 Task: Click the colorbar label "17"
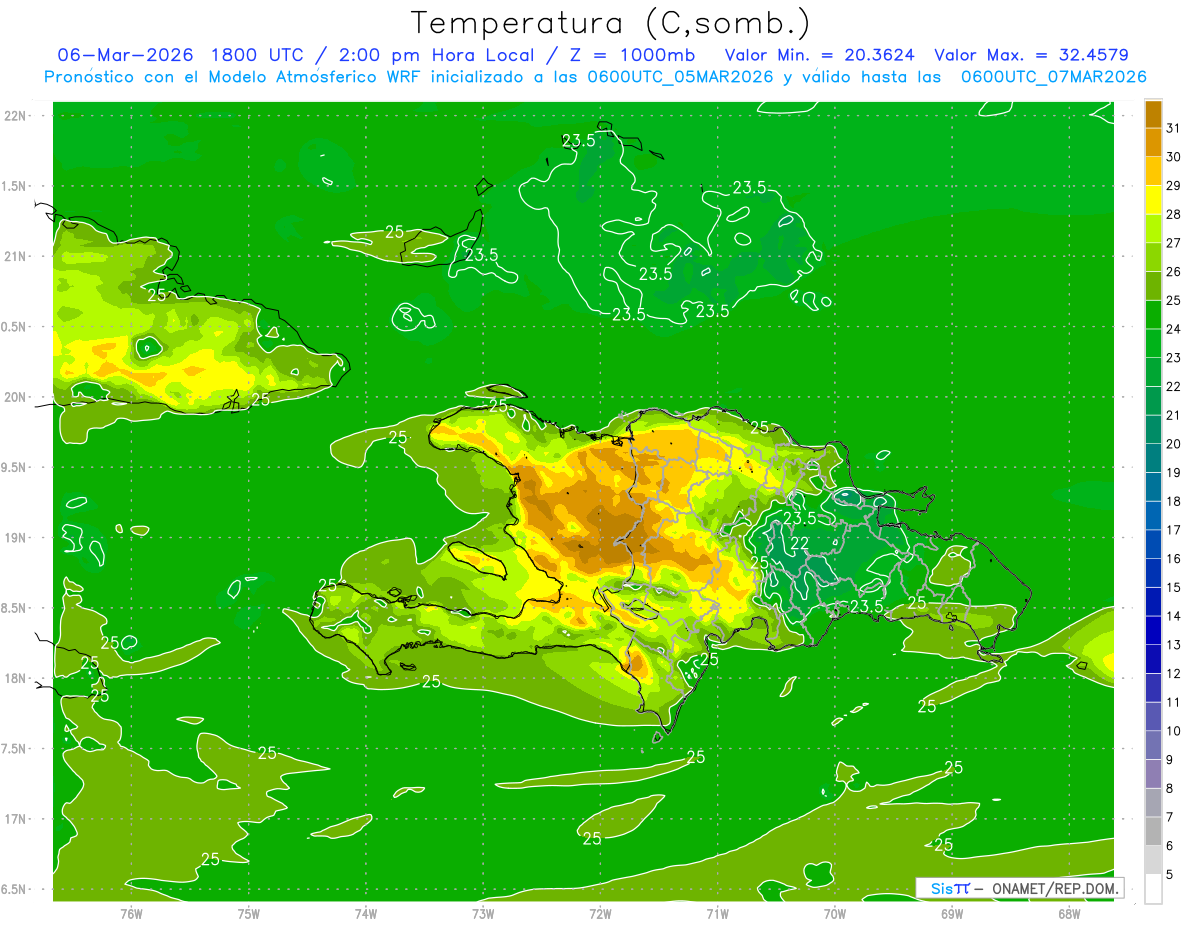click(1174, 530)
